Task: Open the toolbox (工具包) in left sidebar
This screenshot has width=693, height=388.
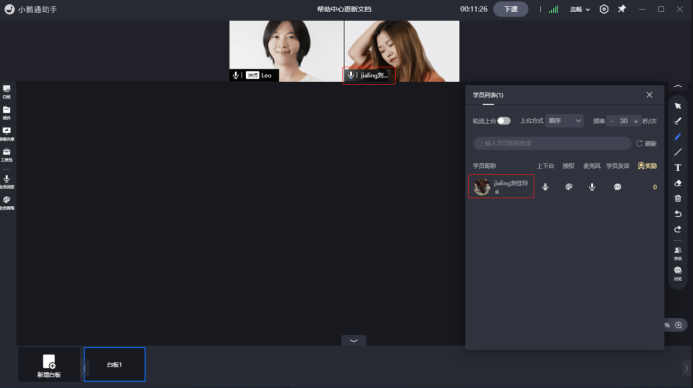Action: tap(7, 155)
